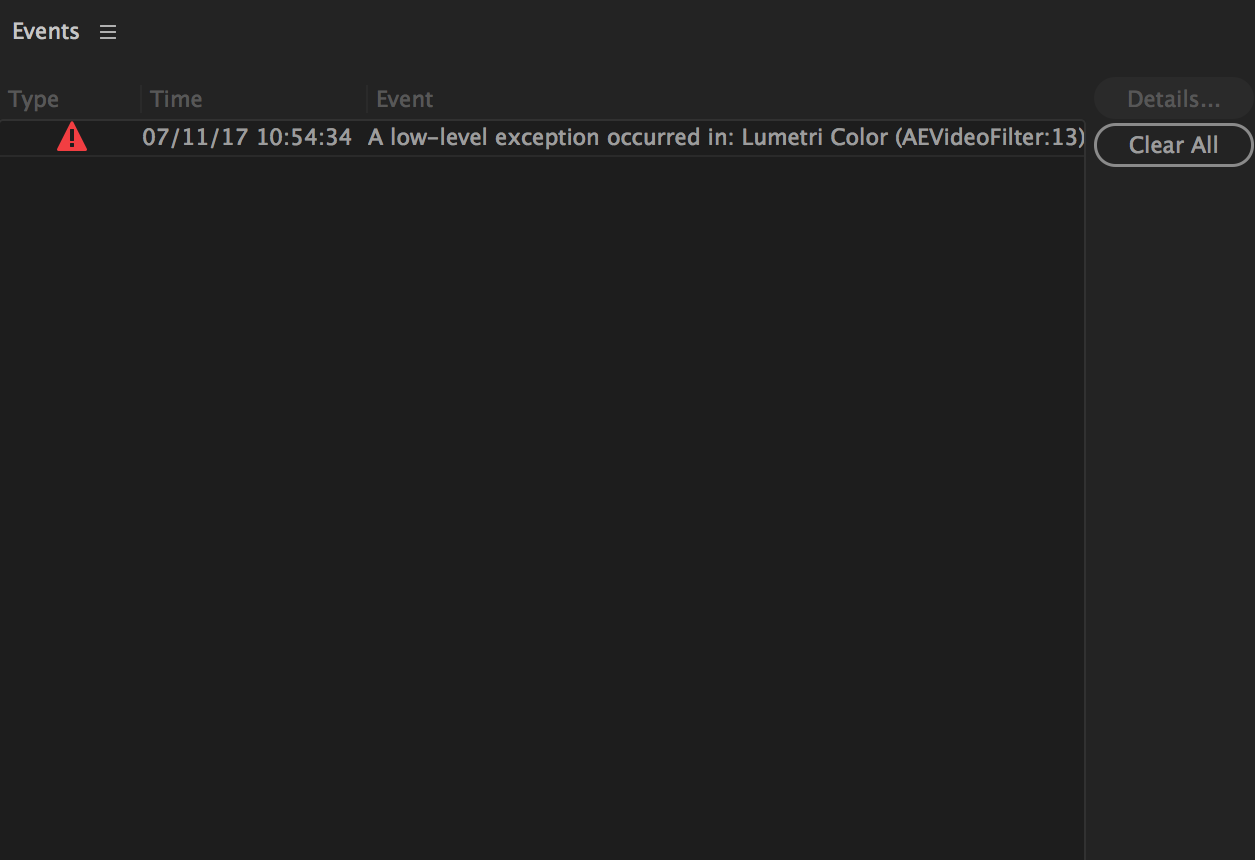This screenshot has width=1255, height=860.
Task: Click the AEVideoFilter:13 text in the event row
Action: pos(990,137)
